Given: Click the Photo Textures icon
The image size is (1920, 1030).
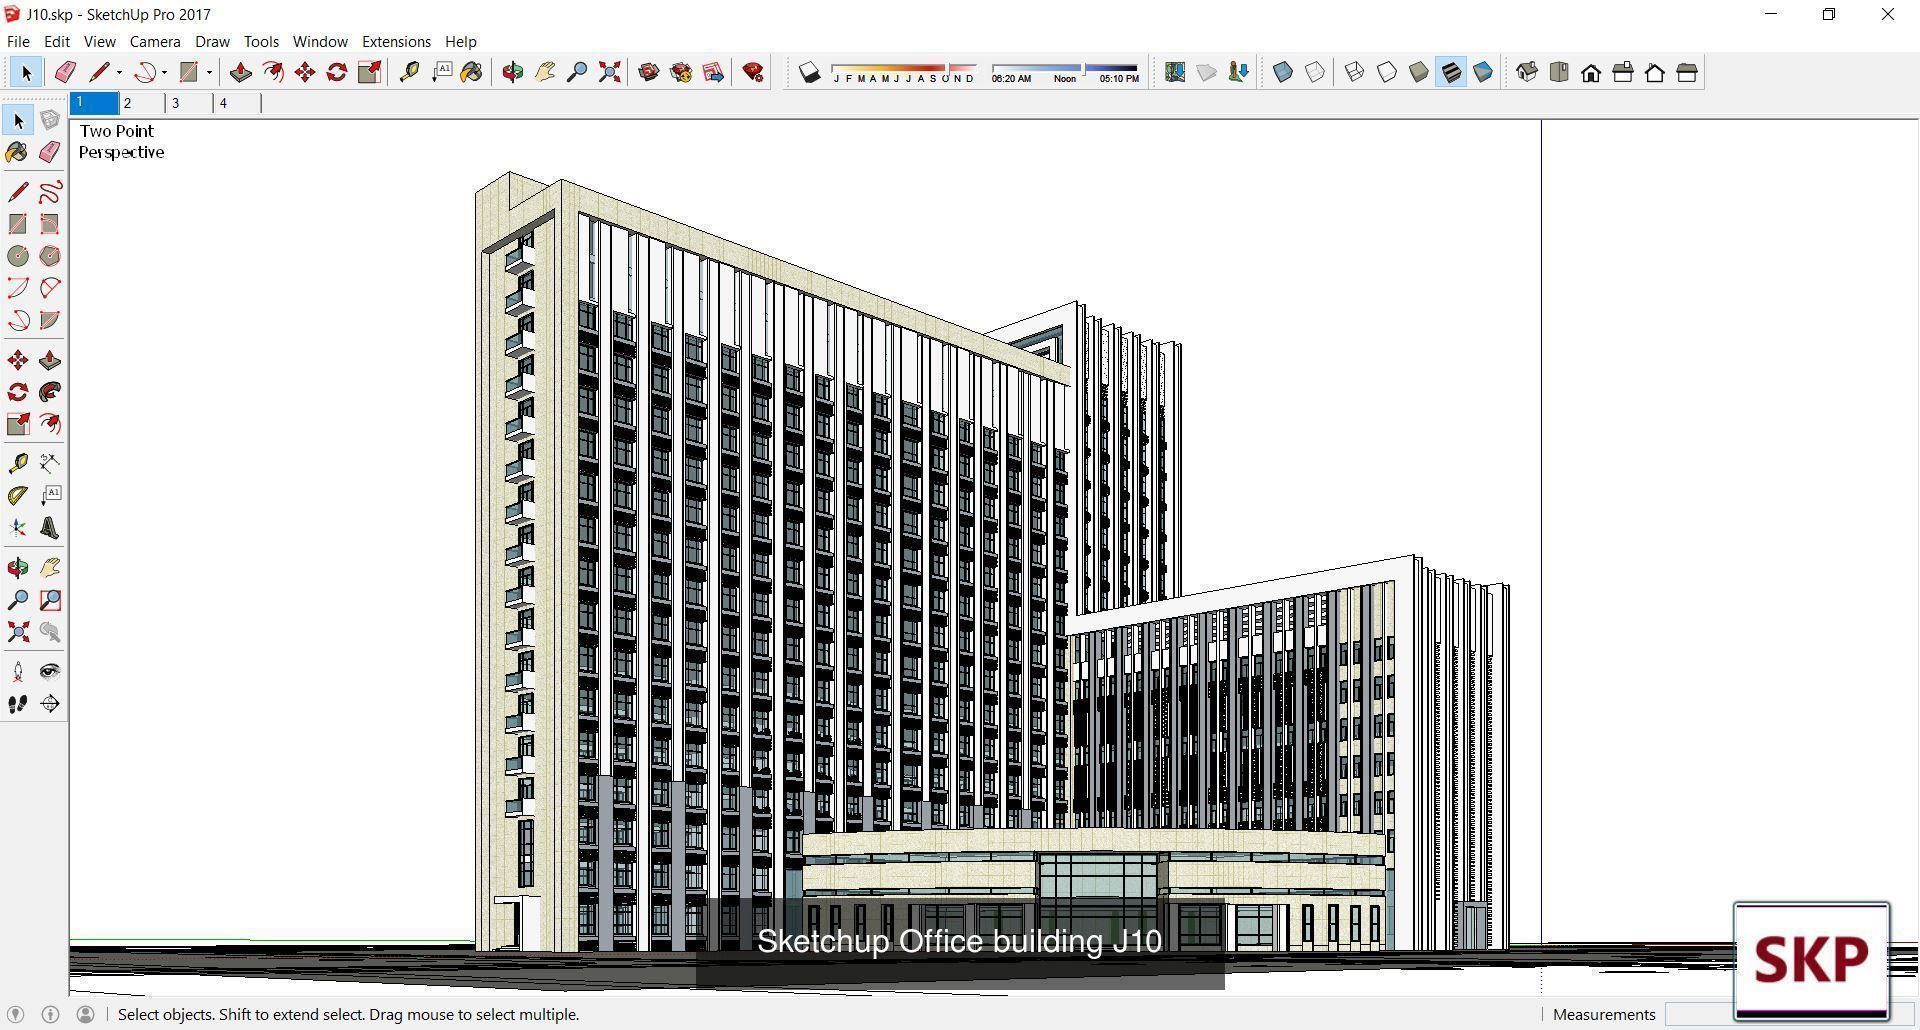Looking at the screenshot, I should click(1239, 72).
